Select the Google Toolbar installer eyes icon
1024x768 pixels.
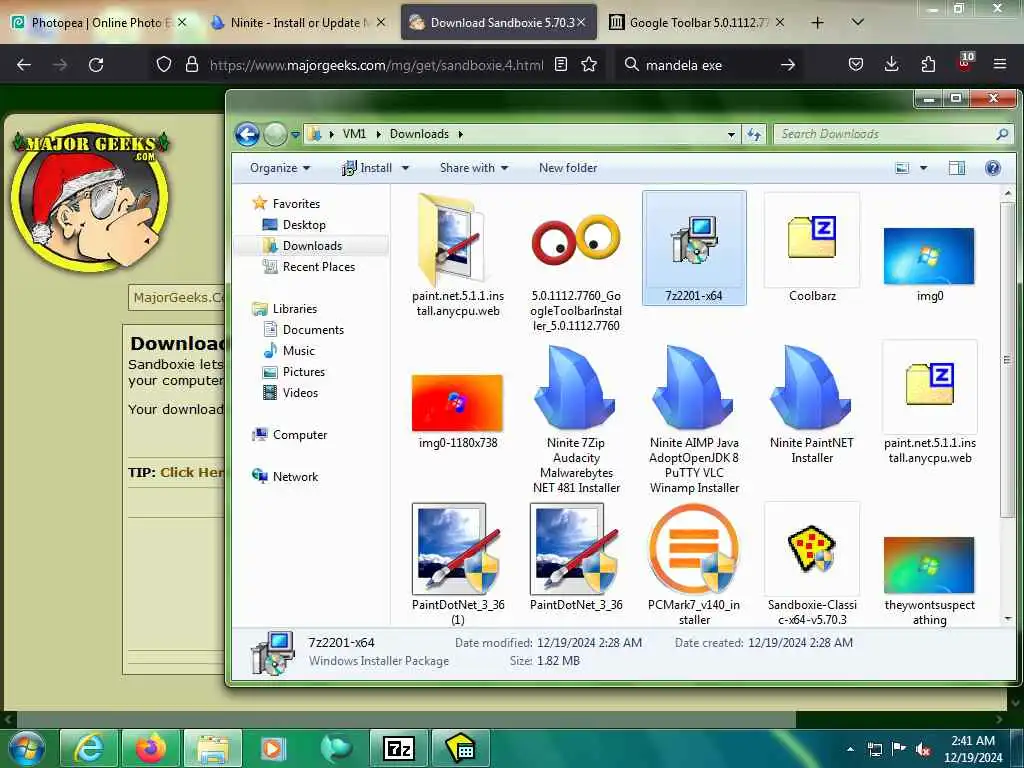click(575, 240)
